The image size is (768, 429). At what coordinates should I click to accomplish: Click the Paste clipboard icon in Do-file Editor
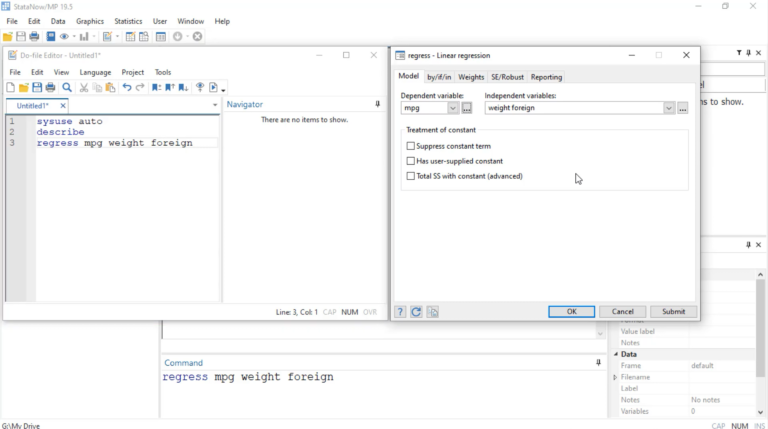[x=110, y=88]
